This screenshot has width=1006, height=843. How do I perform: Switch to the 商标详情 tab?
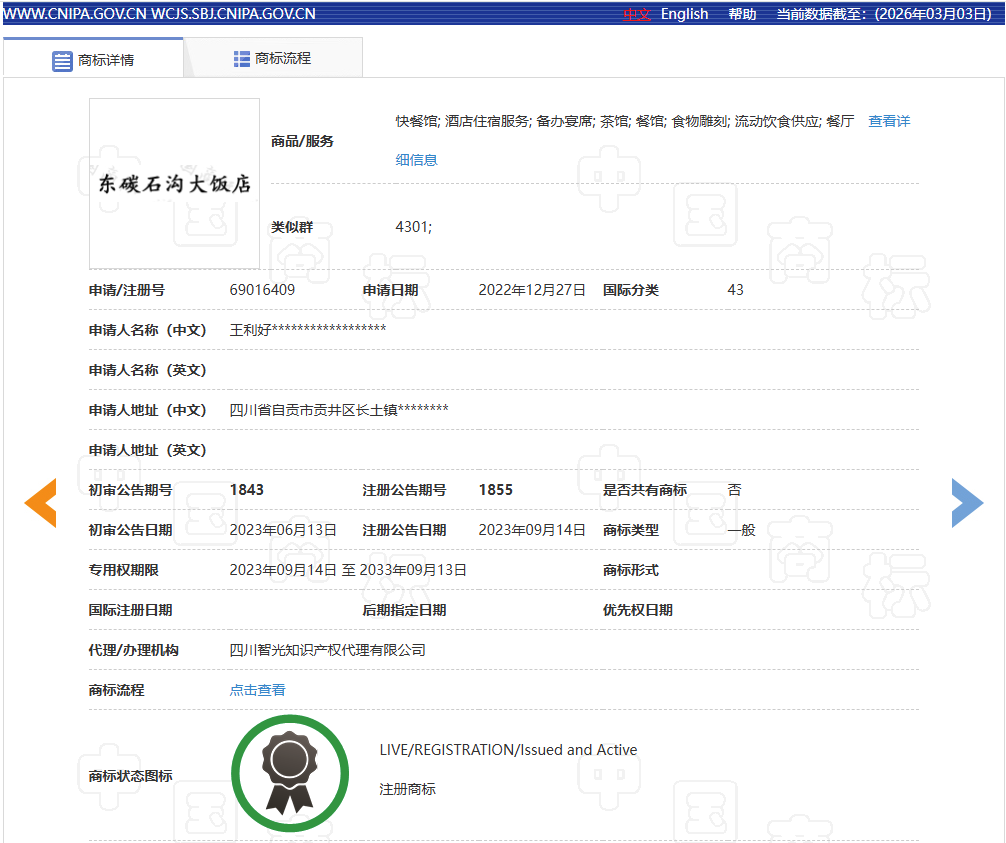point(93,60)
